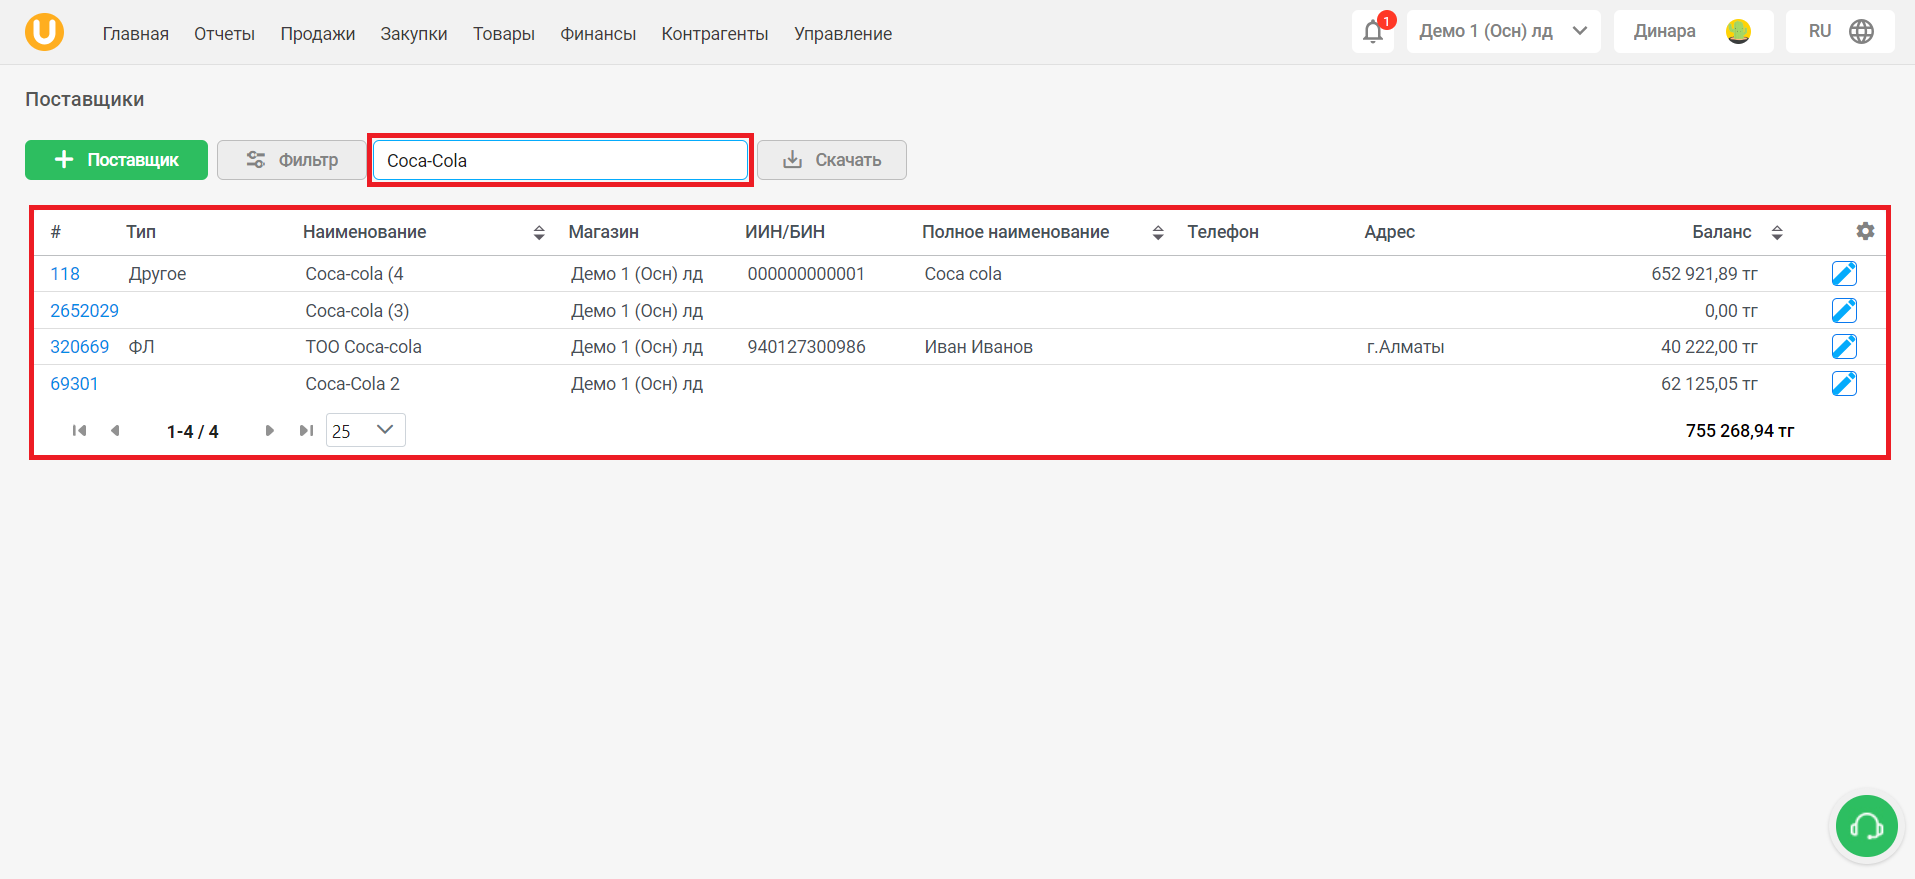Viewport: 1915px width, 879px height.
Task: Open the Фильтр filter button
Action: [x=291, y=160]
